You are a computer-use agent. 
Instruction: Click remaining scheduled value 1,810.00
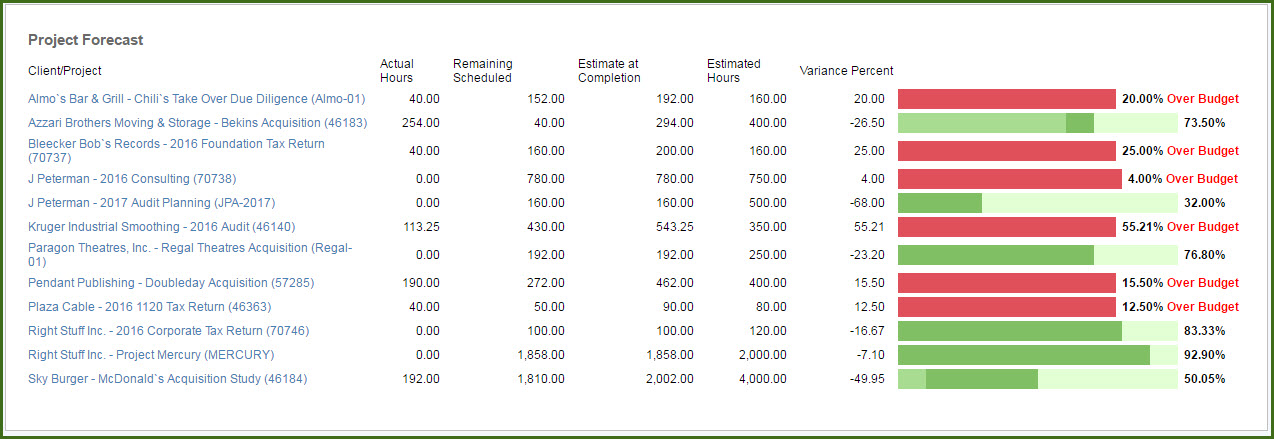[x=541, y=379]
